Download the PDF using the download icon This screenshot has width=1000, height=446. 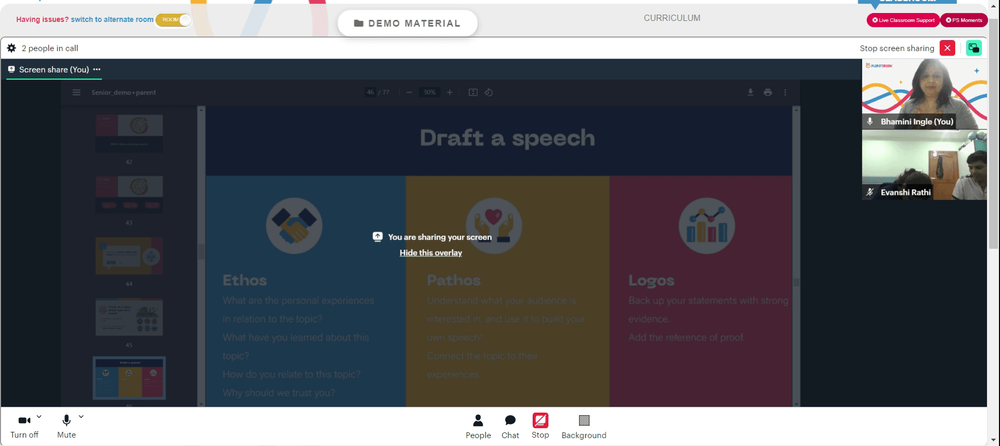point(750,93)
